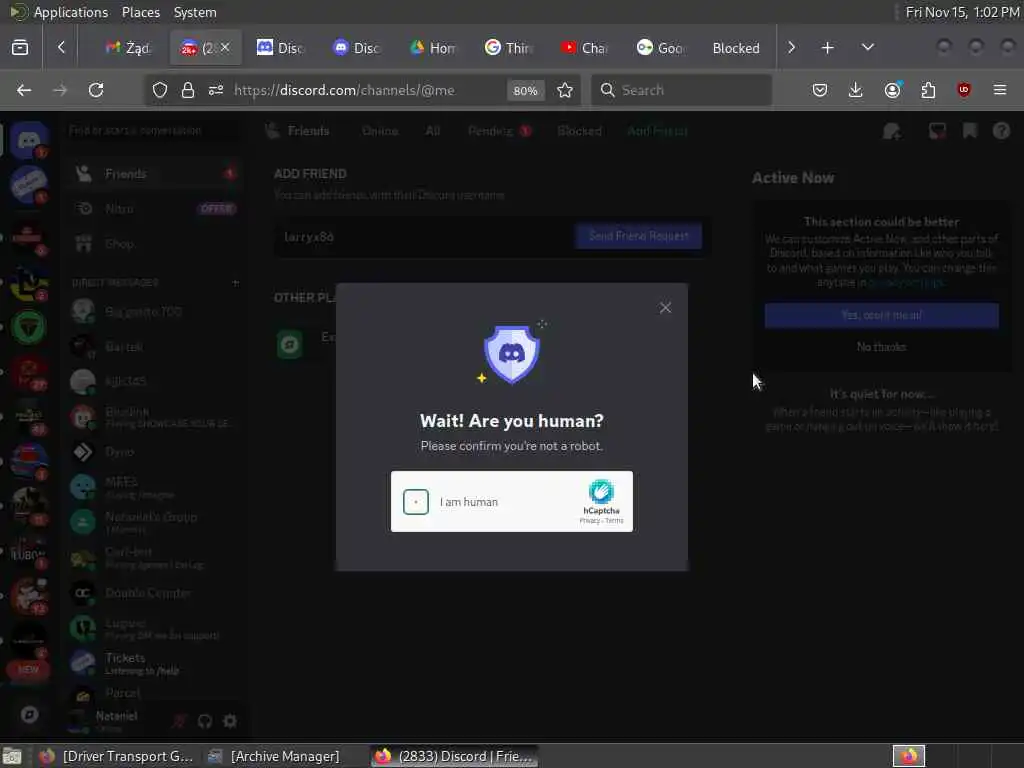Open the Firefox hamburger menu
Screen dimensions: 1024x768
[x=1000, y=90]
